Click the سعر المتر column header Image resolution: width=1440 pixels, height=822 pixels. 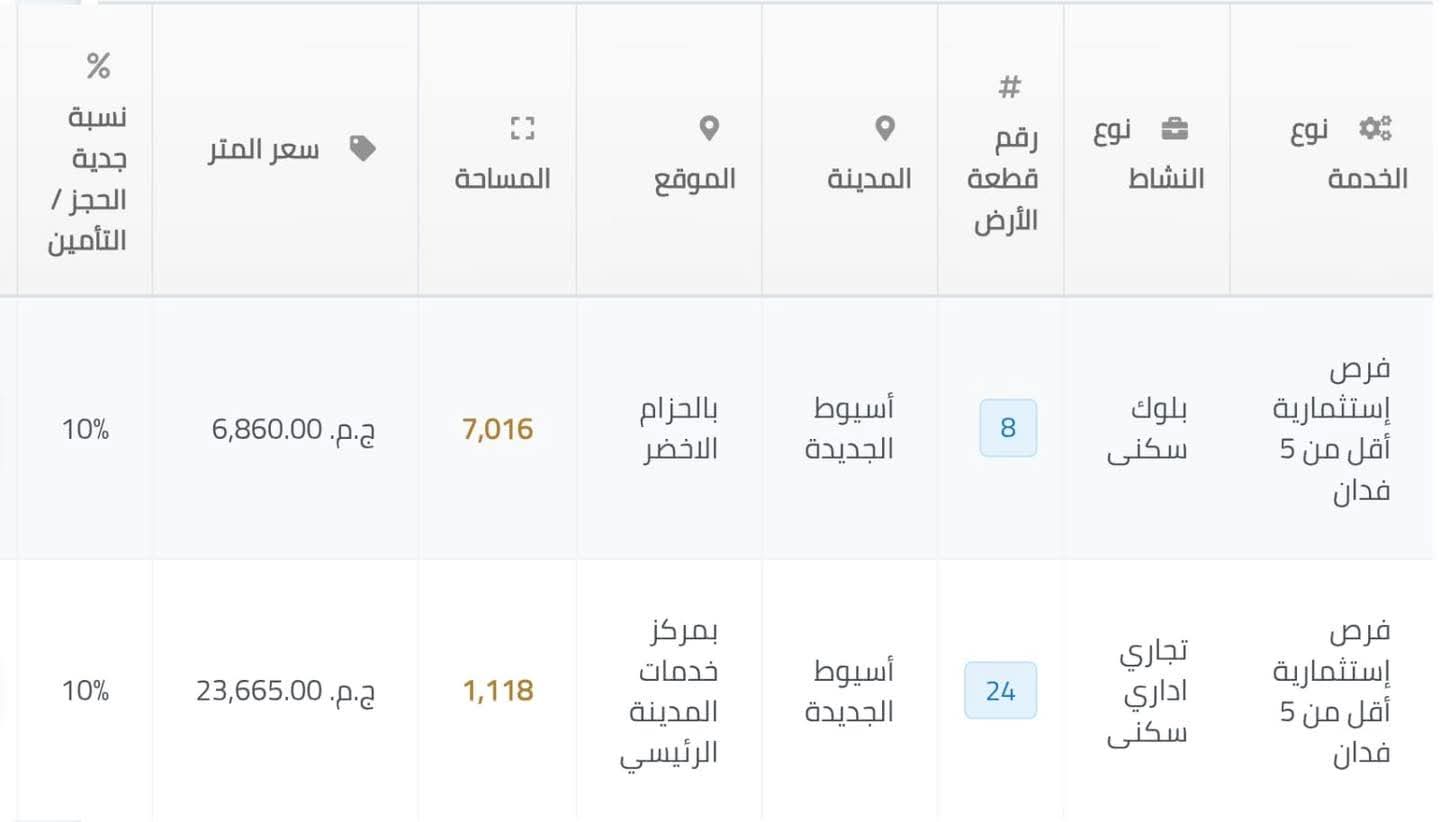[x=264, y=150]
